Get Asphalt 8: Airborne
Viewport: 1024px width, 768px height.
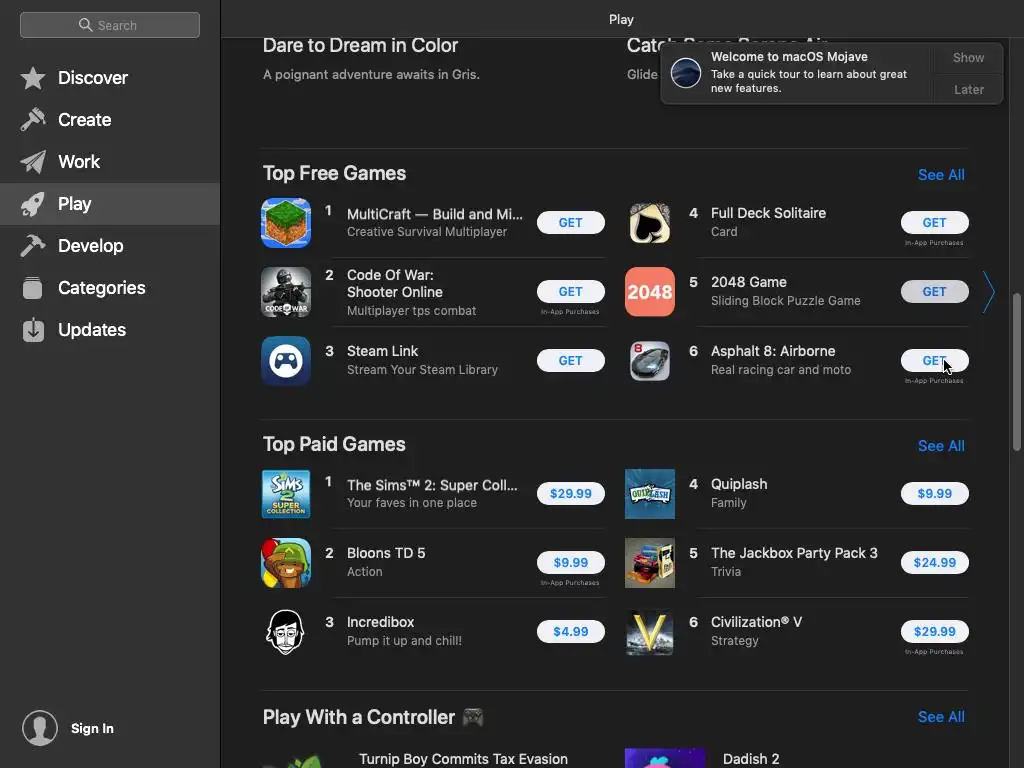(x=935, y=360)
